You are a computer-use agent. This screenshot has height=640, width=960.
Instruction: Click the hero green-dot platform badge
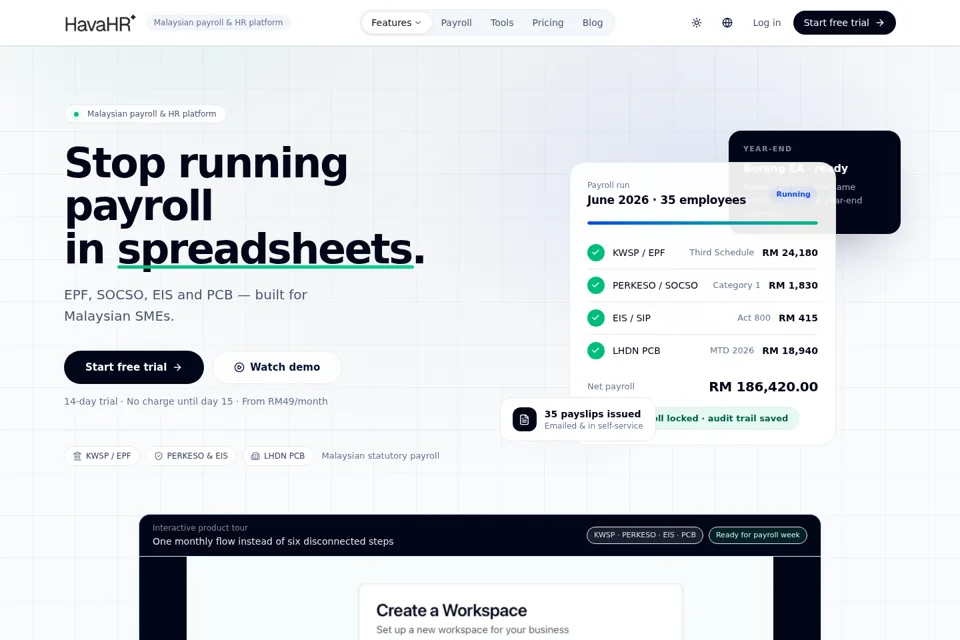[x=145, y=114]
